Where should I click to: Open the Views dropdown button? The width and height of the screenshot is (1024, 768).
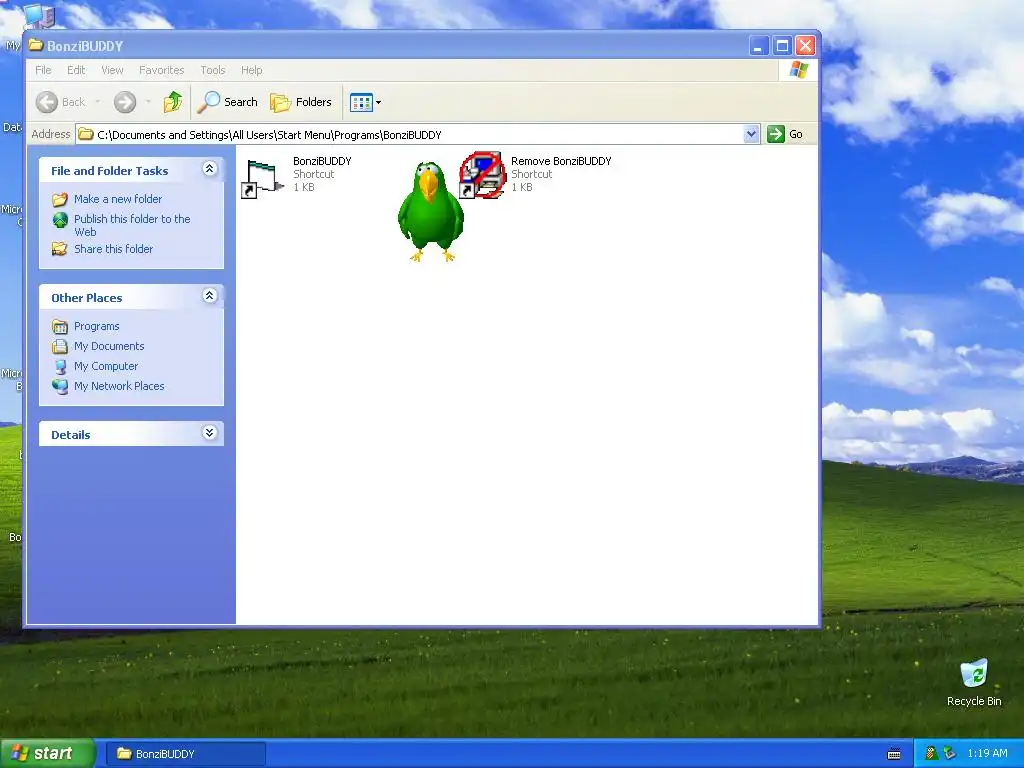click(x=365, y=102)
